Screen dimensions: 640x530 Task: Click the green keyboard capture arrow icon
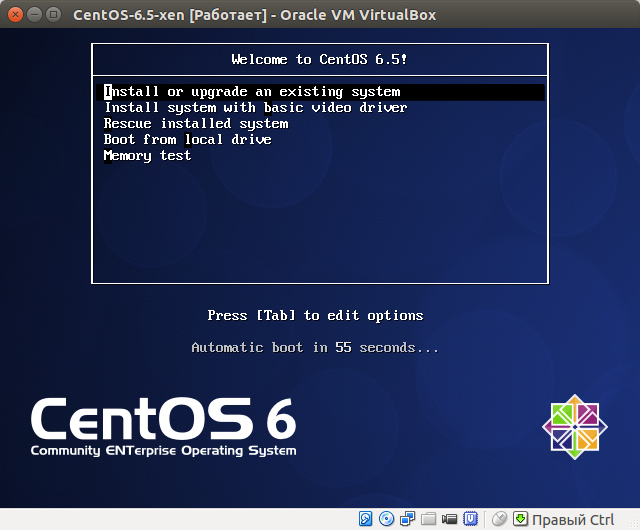click(520, 519)
